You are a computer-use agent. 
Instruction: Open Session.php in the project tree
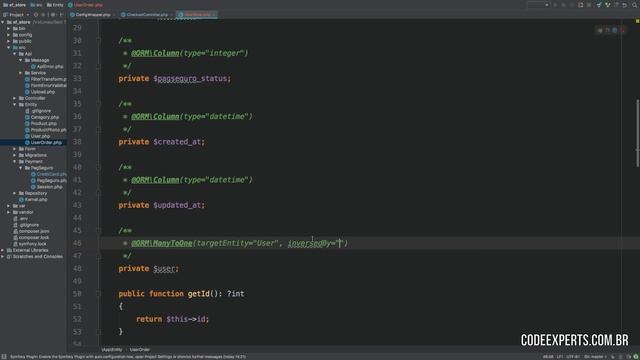pyautogui.click(x=47, y=187)
